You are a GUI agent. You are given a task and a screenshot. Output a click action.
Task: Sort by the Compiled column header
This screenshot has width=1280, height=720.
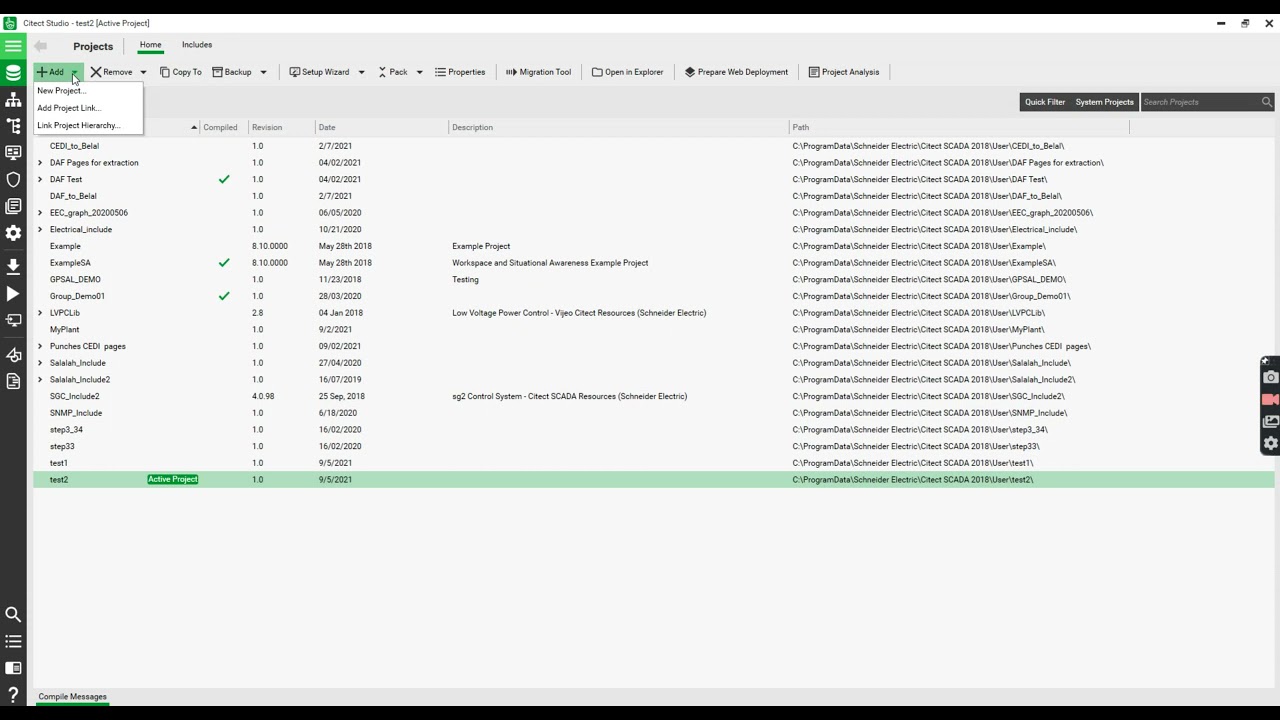coord(220,128)
